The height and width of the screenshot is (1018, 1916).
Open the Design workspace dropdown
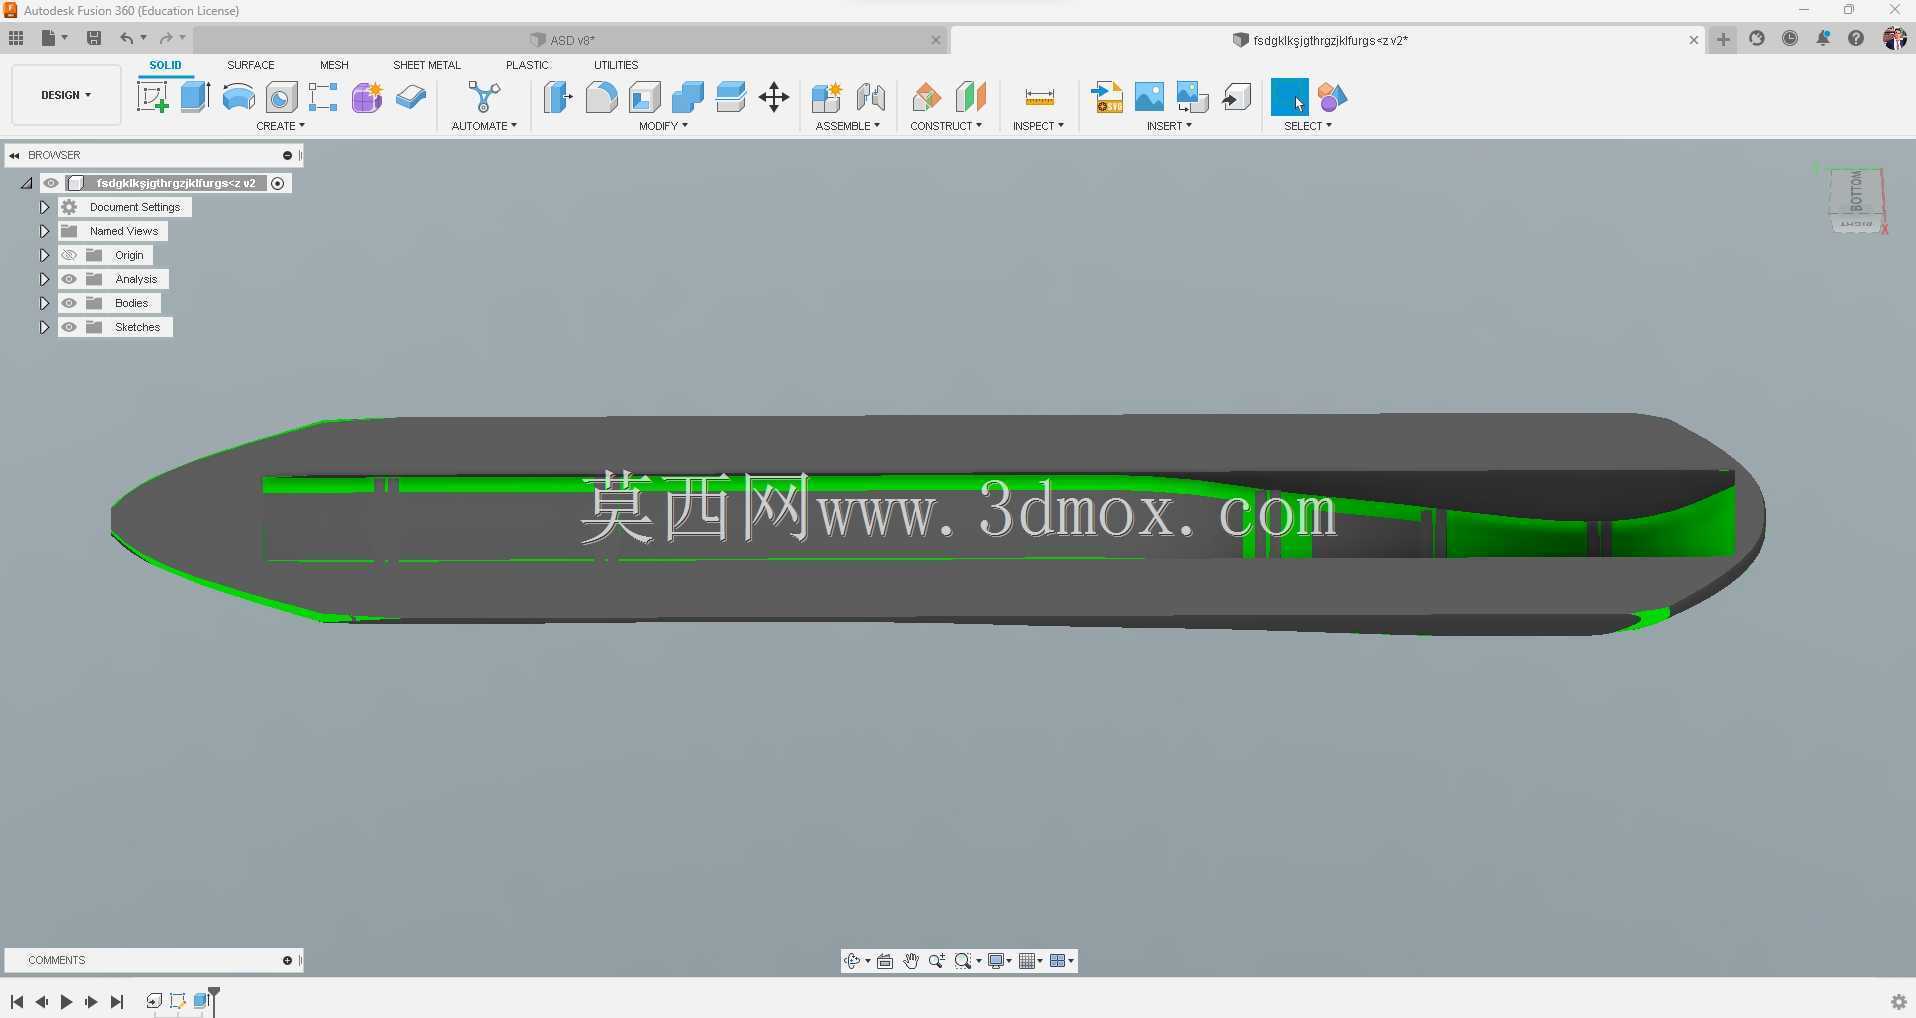(x=66, y=95)
